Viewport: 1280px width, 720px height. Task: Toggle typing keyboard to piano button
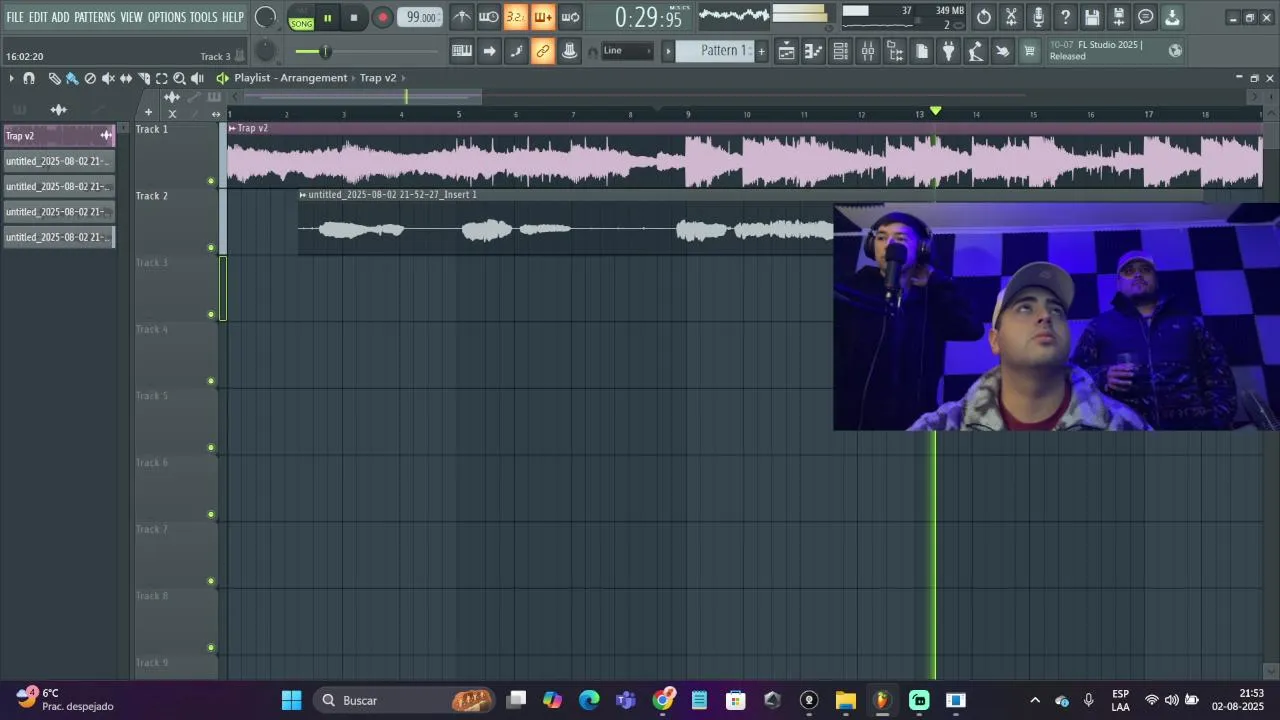(462, 51)
